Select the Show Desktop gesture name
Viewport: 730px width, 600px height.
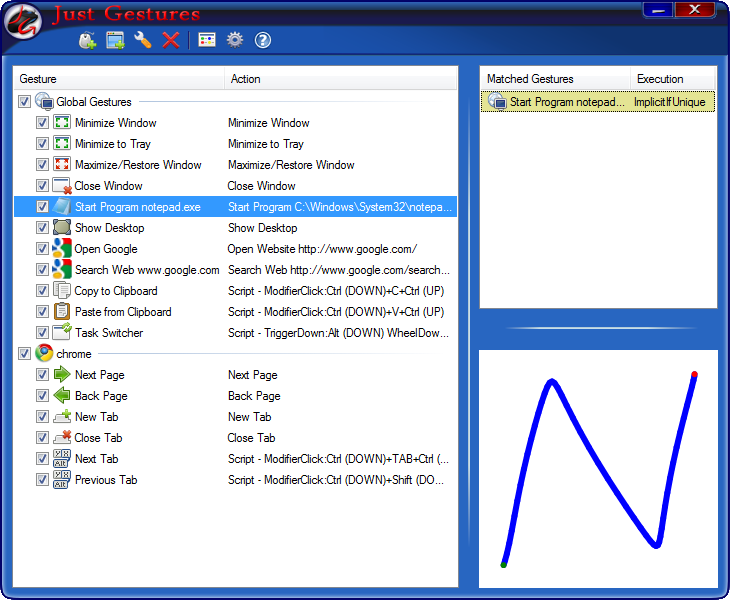coord(109,228)
